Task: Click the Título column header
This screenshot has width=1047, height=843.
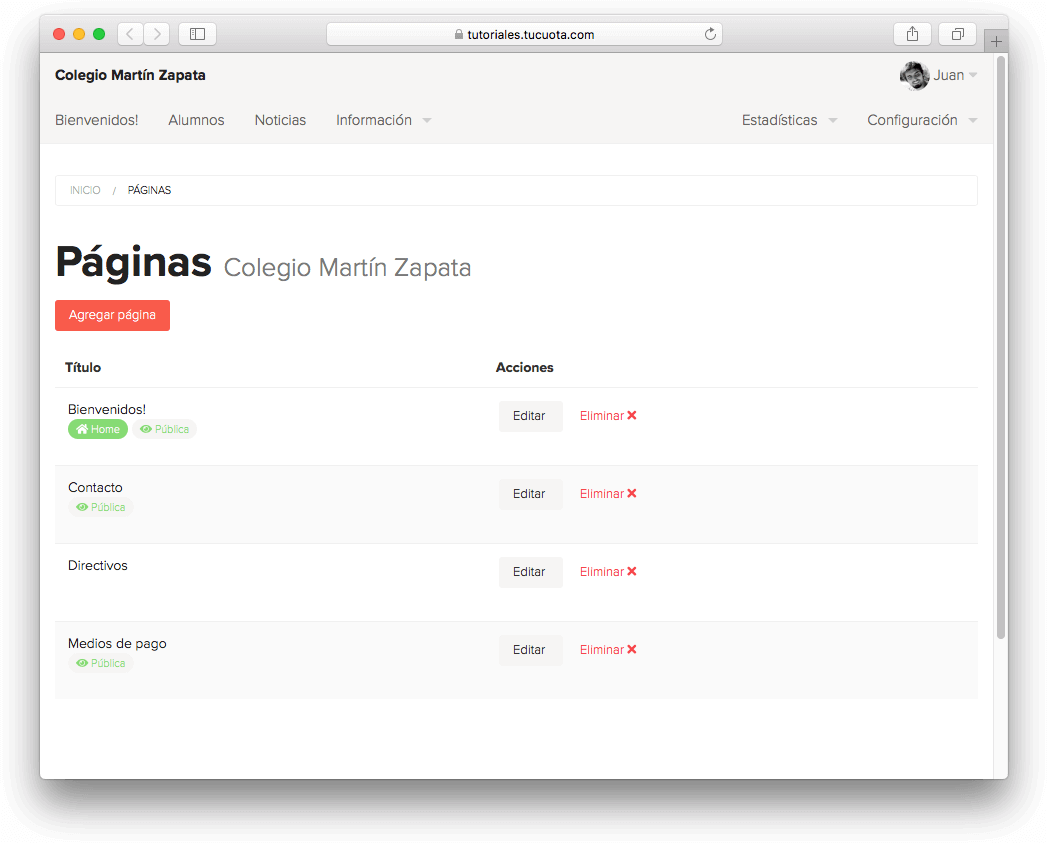Action: [x=83, y=367]
